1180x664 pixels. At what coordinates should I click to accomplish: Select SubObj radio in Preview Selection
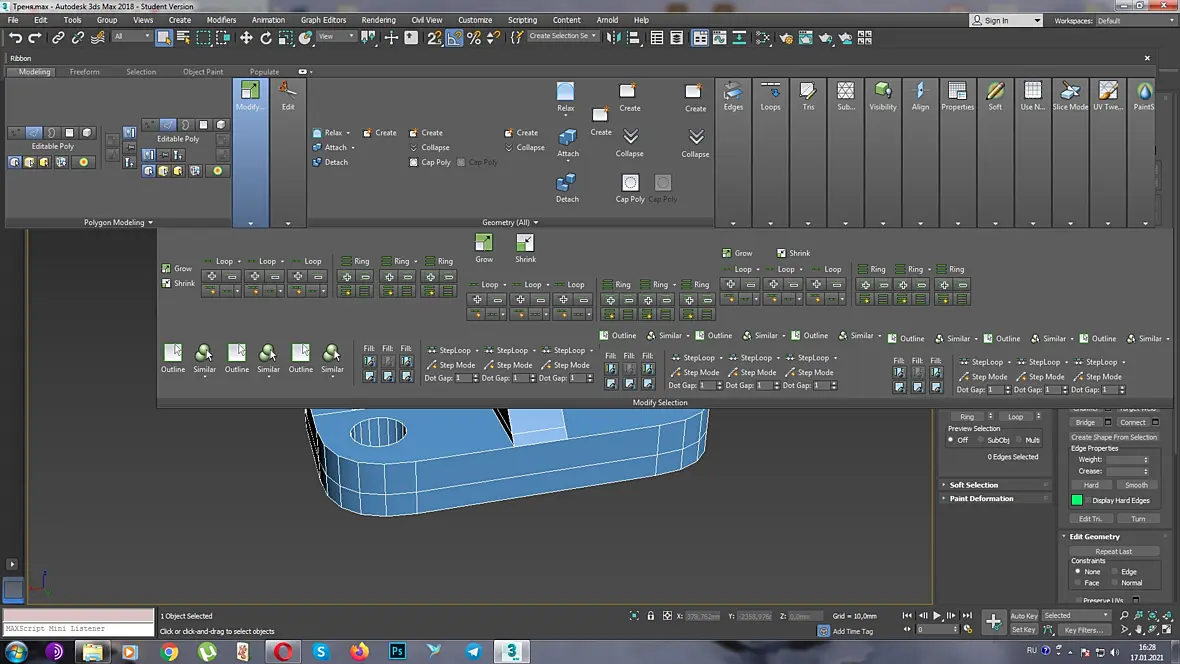(981, 440)
